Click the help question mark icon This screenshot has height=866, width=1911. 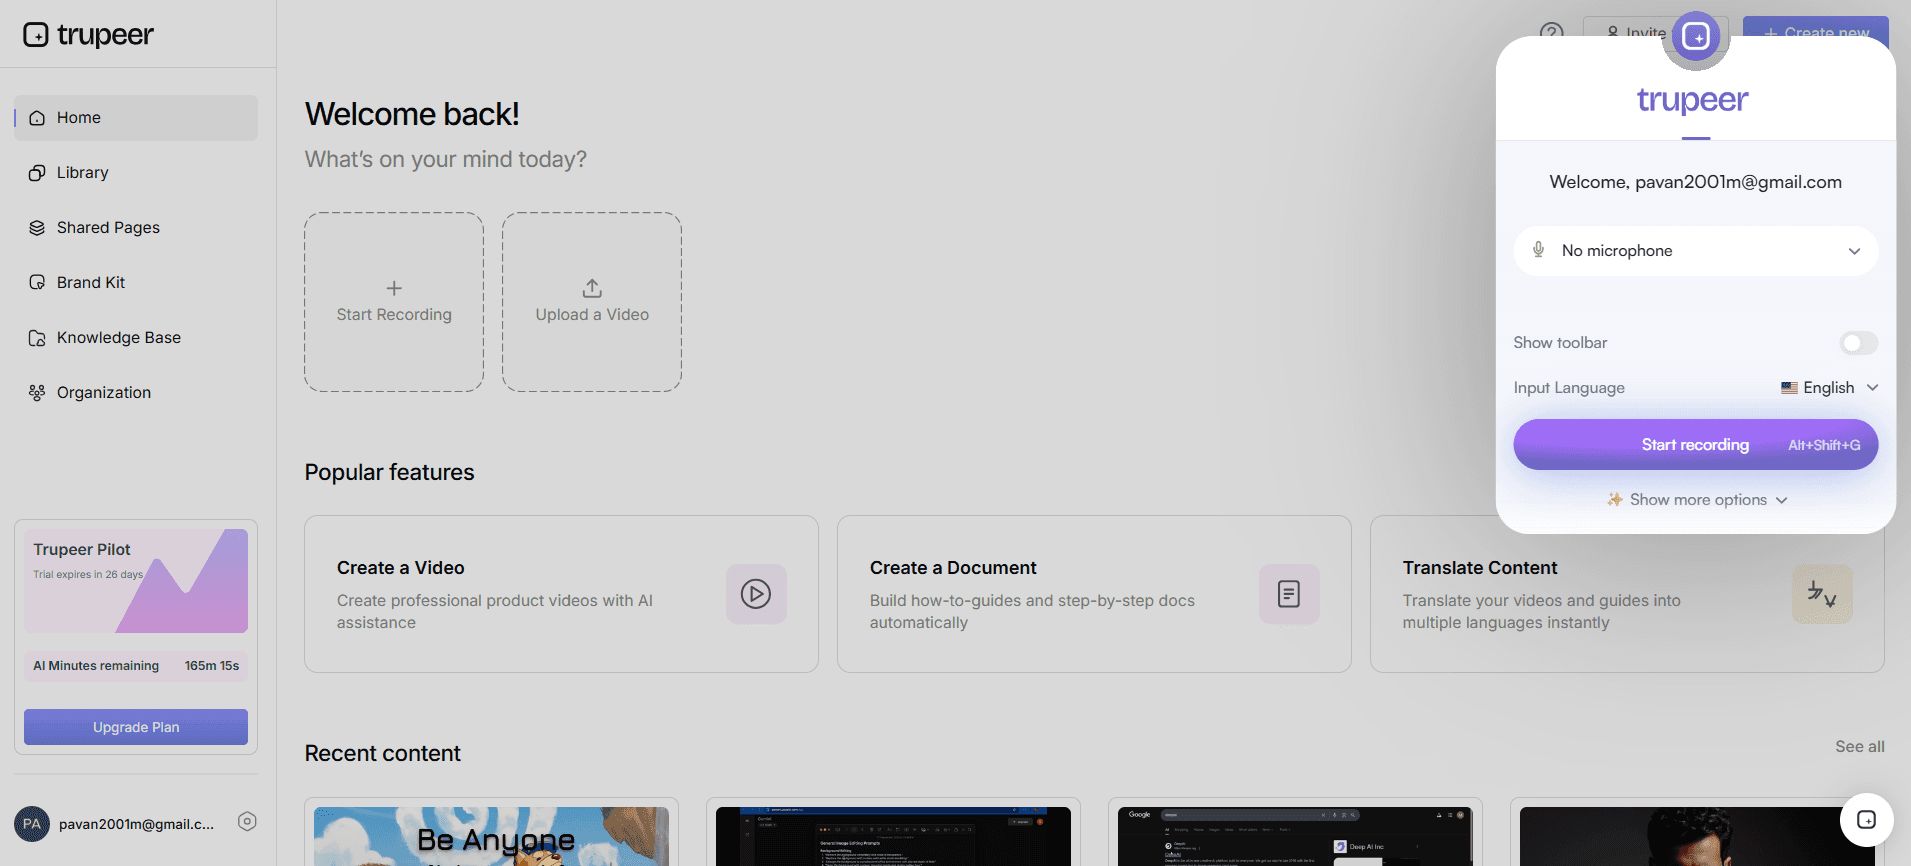(1551, 33)
